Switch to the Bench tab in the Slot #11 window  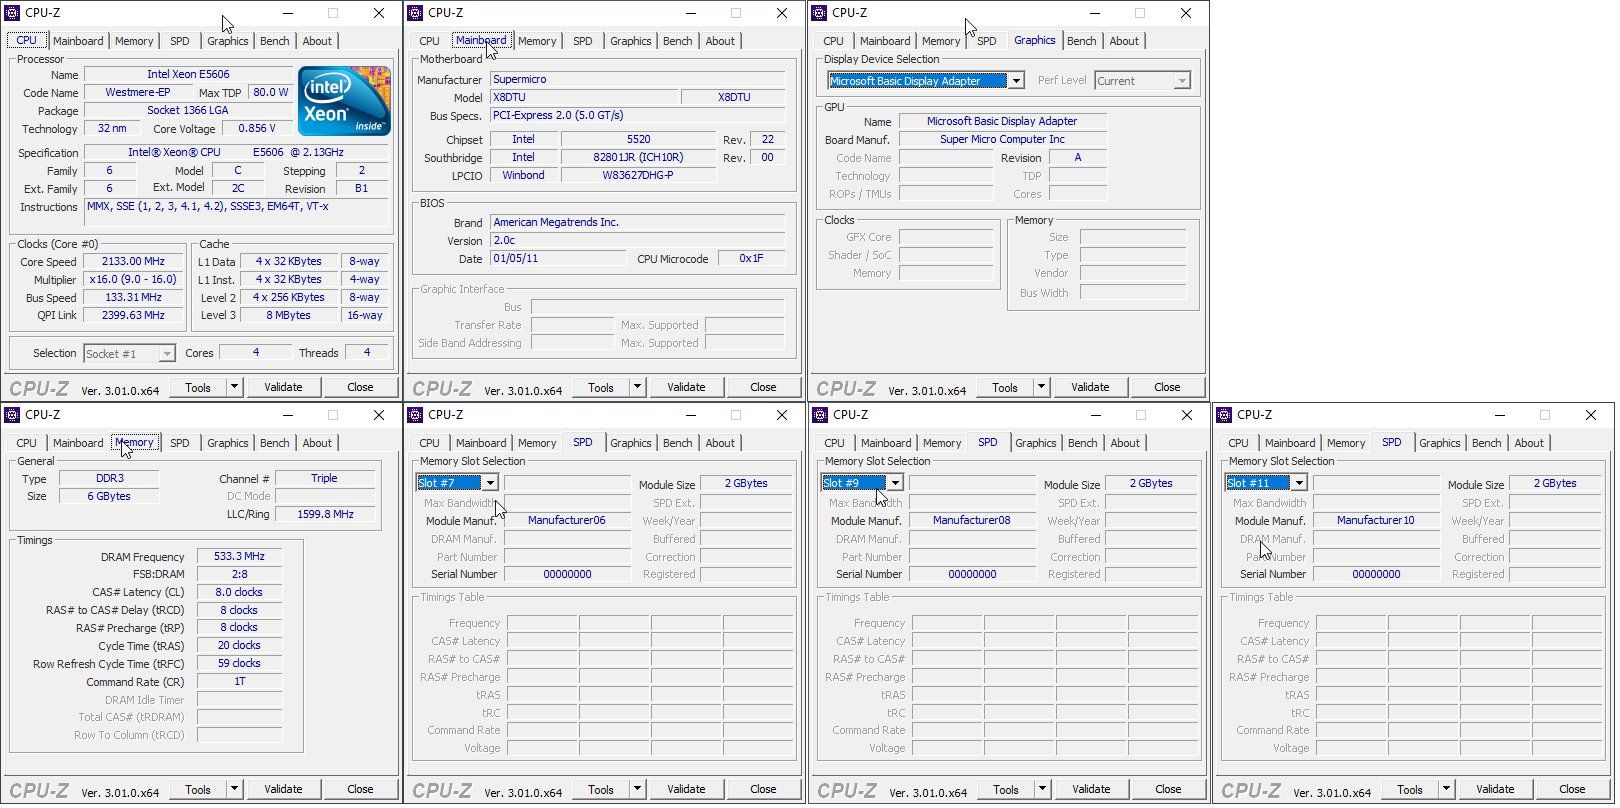(x=1487, y=443)
